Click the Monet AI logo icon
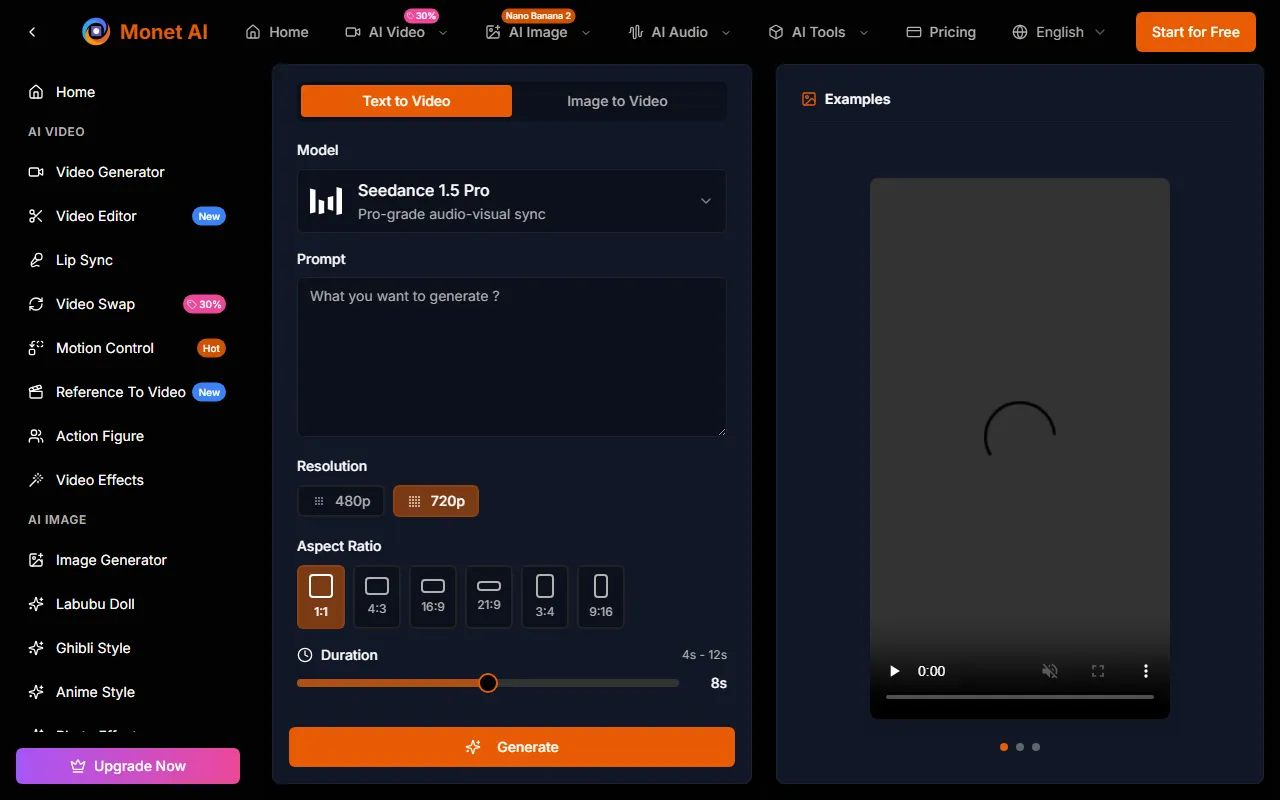Image resolution: width=1280 pixels, height=800 pixels. (x=96, y=32)
